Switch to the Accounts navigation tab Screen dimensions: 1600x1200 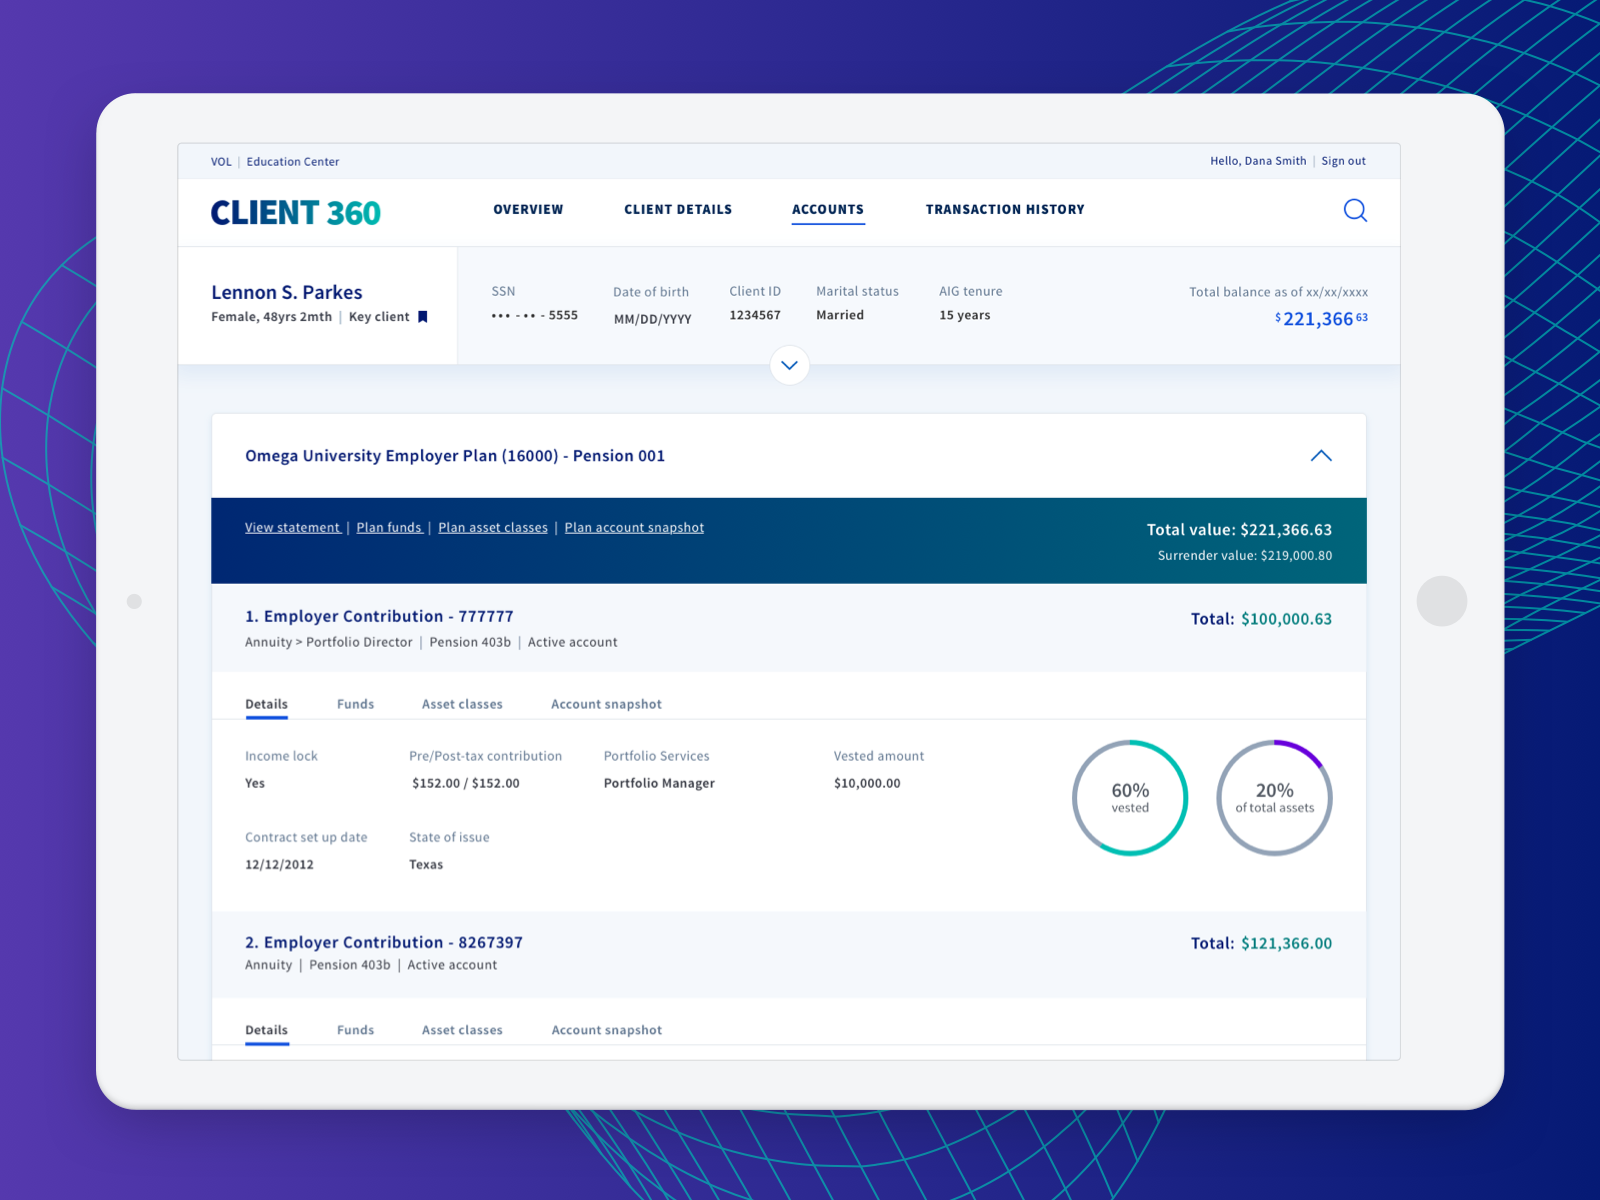[x=828, y=210]
